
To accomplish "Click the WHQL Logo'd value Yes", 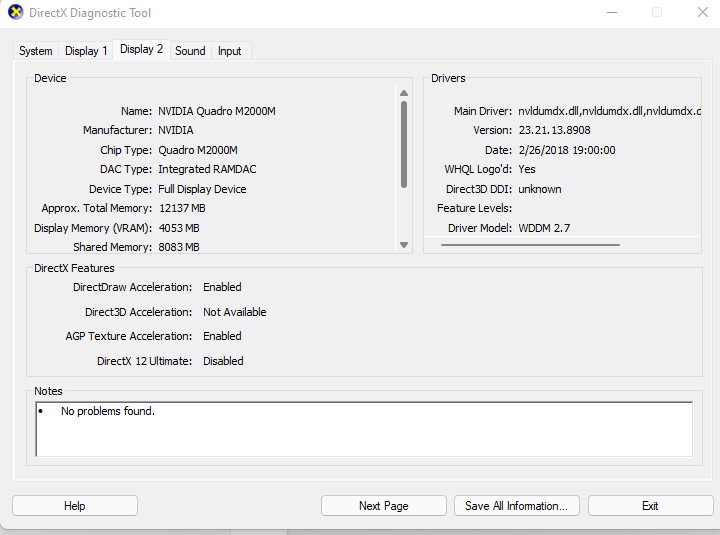I will point(527,169).
